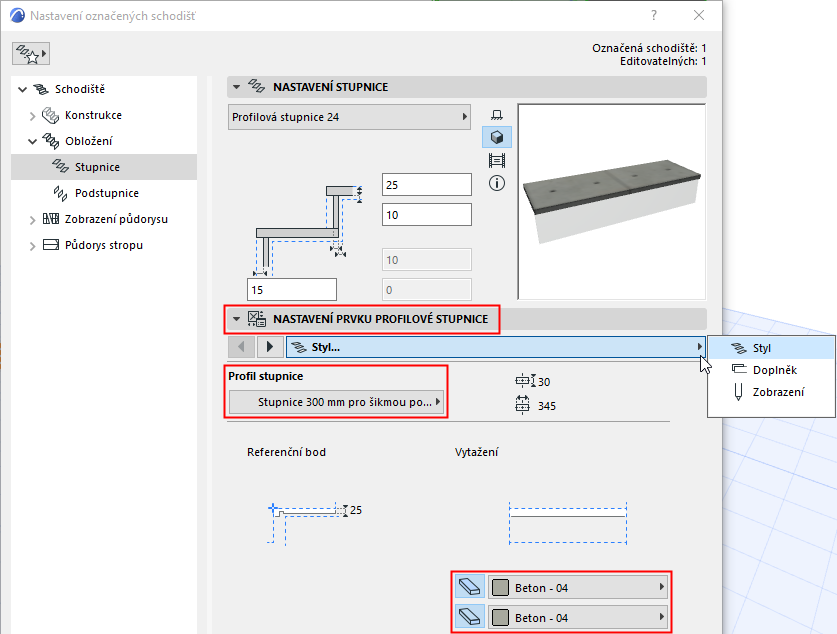
Task: Open the Styl... page selector dropdown
Action: [496, 347]
